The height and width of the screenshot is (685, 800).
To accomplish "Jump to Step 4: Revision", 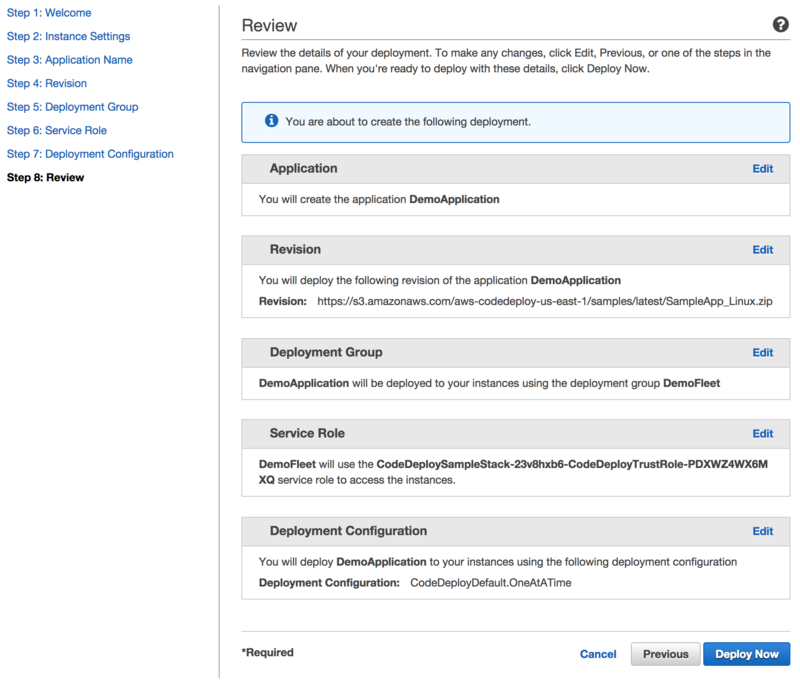I will (47, 83).
